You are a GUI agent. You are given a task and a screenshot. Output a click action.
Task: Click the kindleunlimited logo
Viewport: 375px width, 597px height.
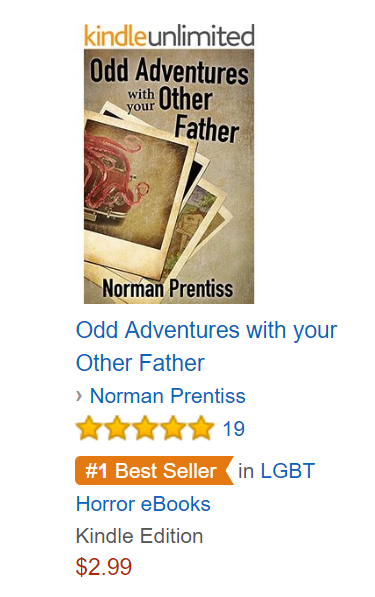pyautogui.click(x=169, y=35)
